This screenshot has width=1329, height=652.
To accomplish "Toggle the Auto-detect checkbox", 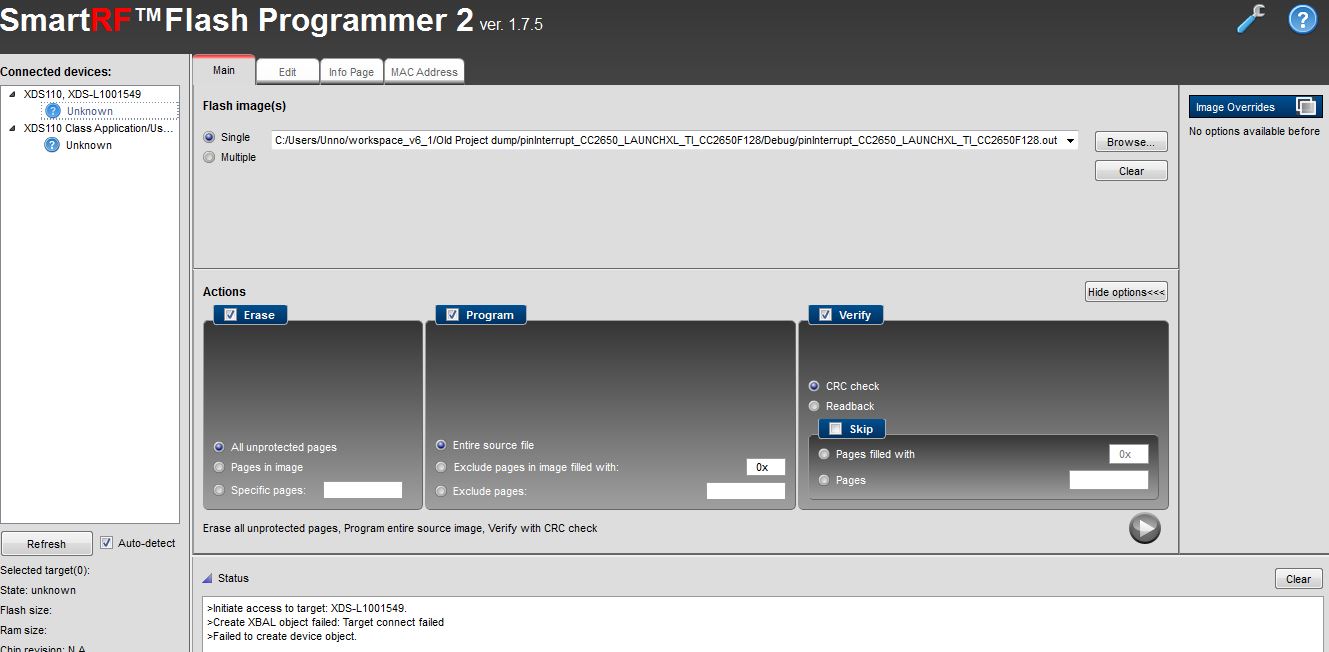I will (107, 543).
